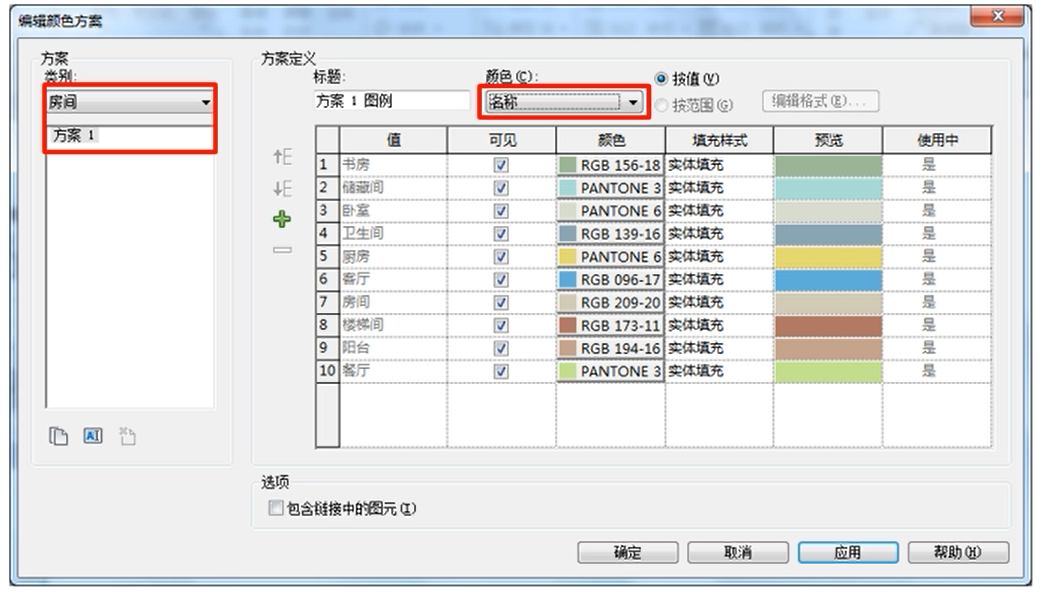Screen dimensions: 1046x599
Task: Close the 编辑颜色方案 dialog
Action: [996, 16]
